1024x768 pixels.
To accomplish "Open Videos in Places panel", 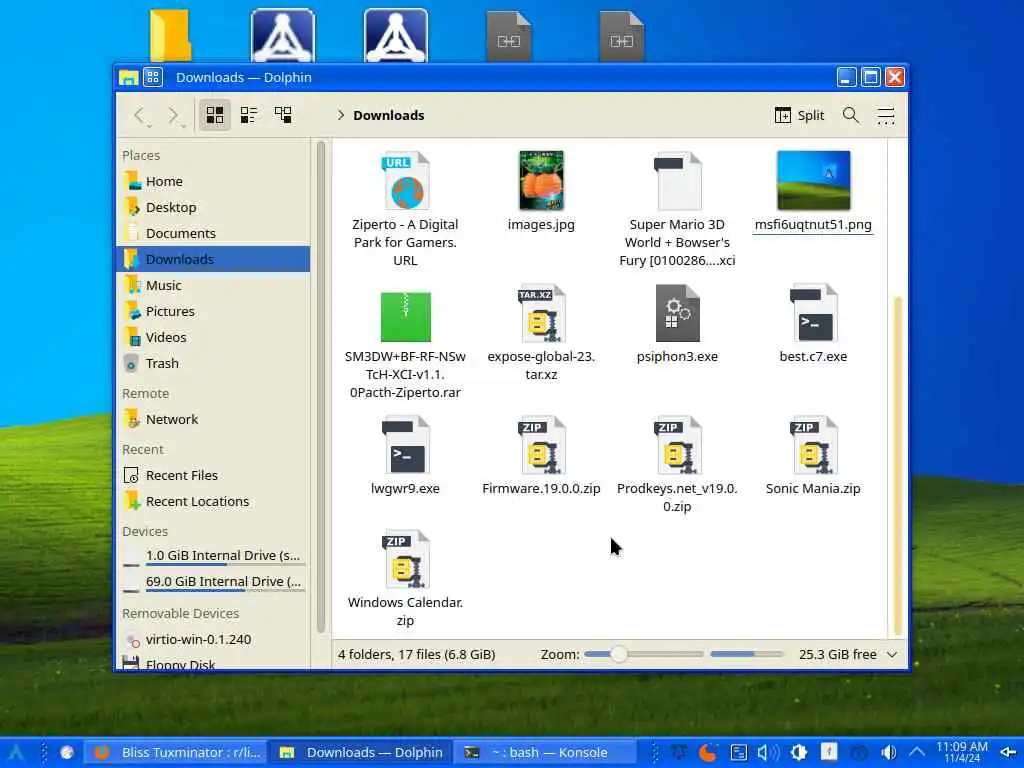I will pyautogui.click(x=214, y=338).
